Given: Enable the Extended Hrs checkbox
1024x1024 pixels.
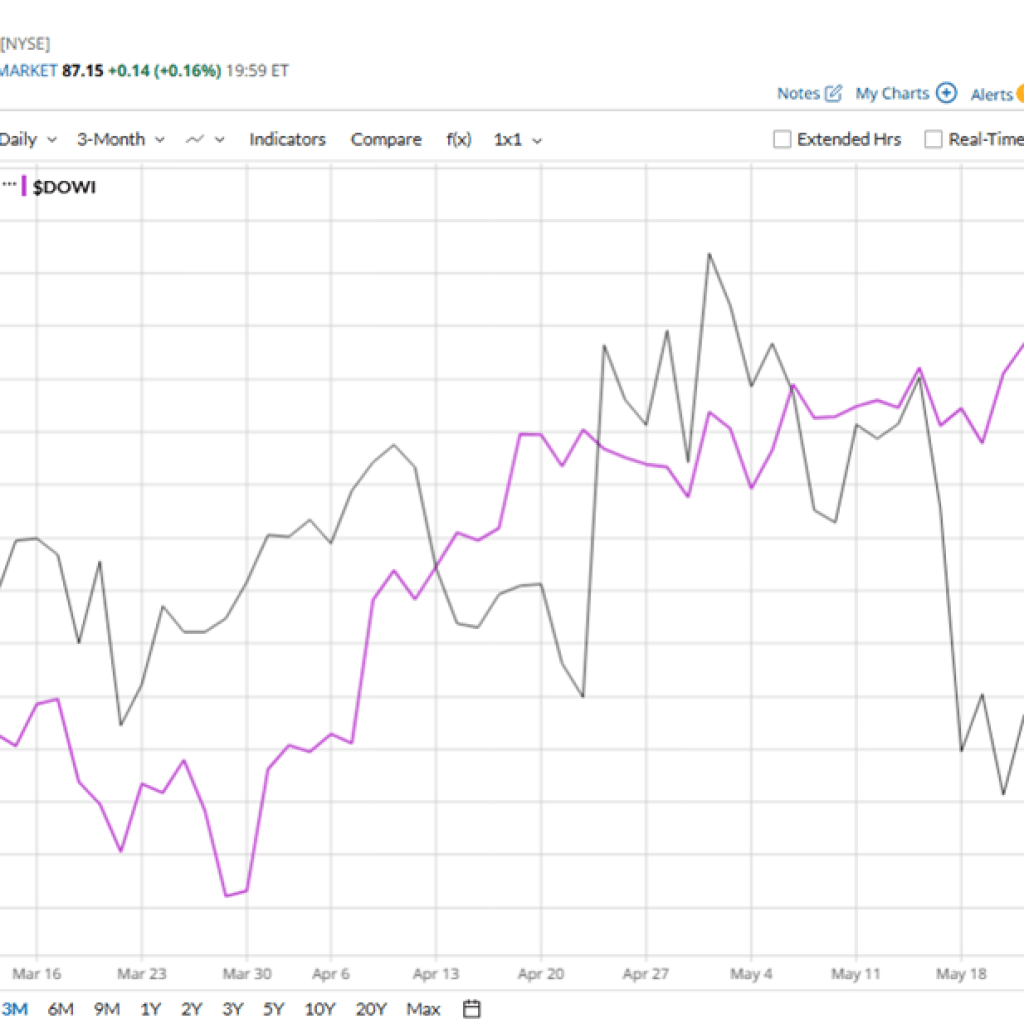Looking at the screenshot, I should tap(782, 139).
